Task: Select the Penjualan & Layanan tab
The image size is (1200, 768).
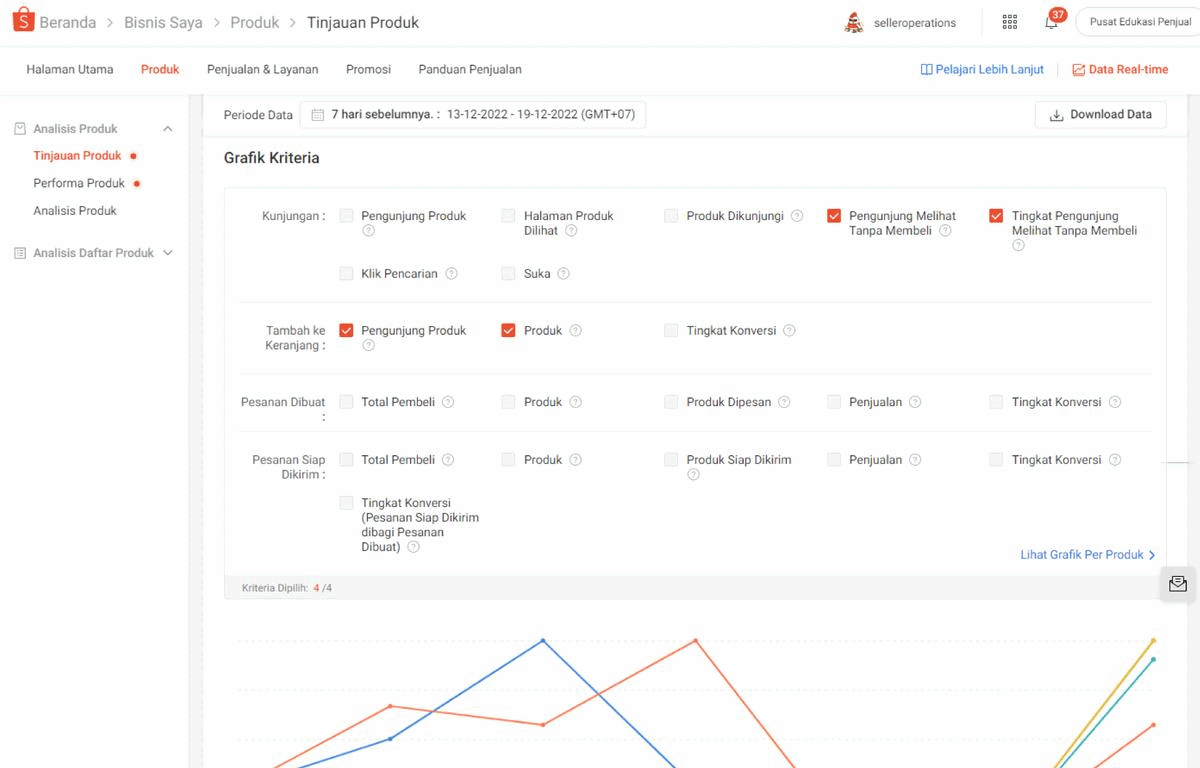Action: coord(261,70)
